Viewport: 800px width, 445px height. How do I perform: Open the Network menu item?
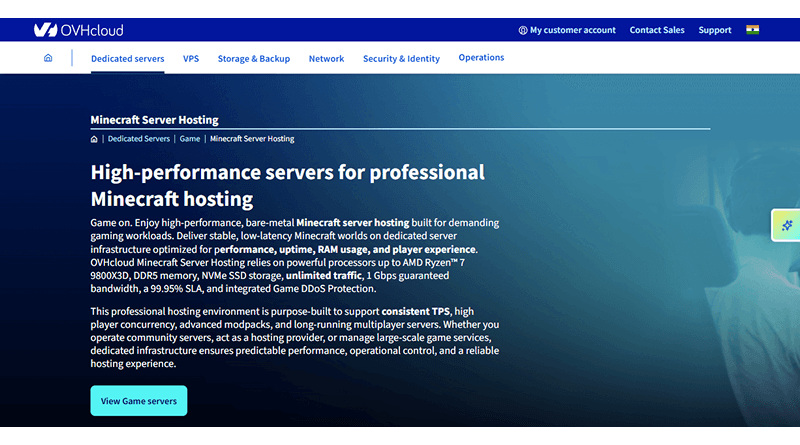326,59
